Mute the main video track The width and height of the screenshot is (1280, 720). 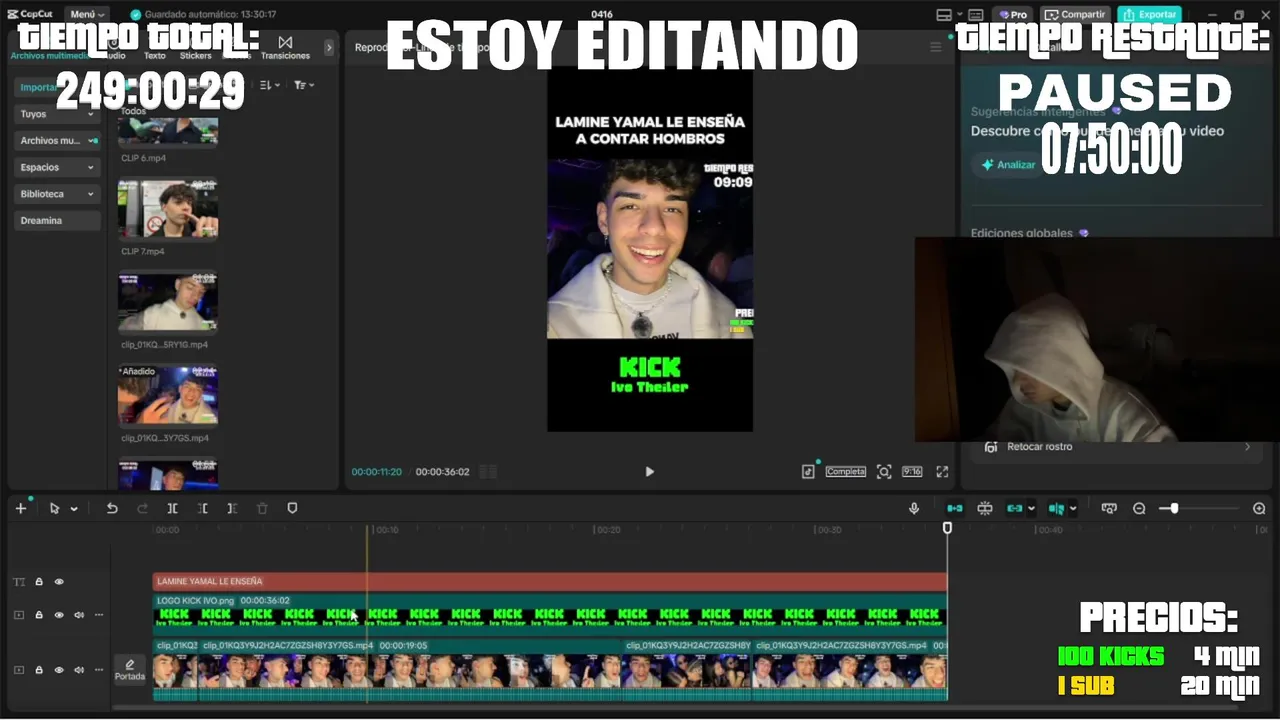(79, 670)
